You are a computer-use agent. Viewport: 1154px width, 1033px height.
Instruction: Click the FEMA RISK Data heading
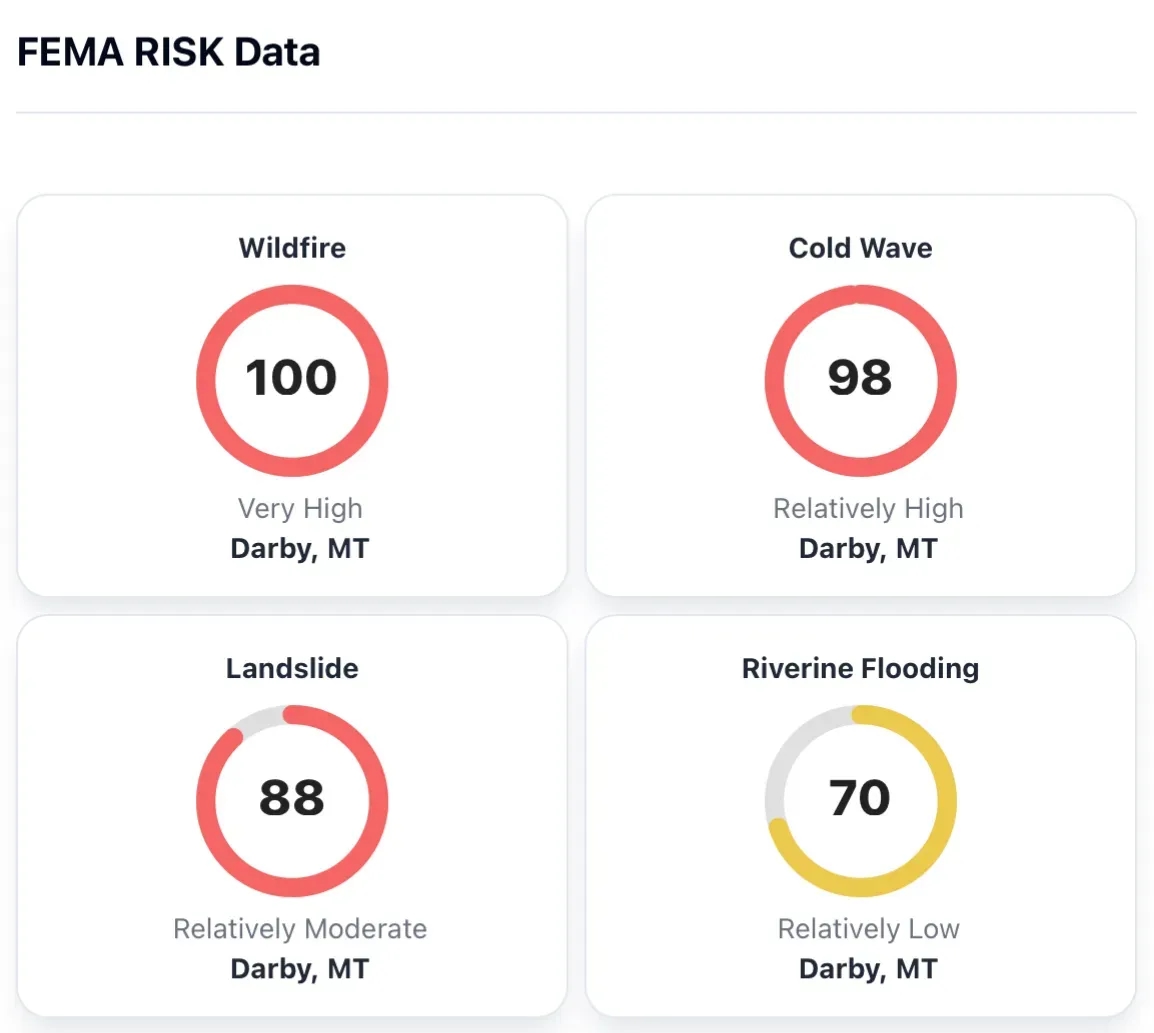click(x=169, y=52)
